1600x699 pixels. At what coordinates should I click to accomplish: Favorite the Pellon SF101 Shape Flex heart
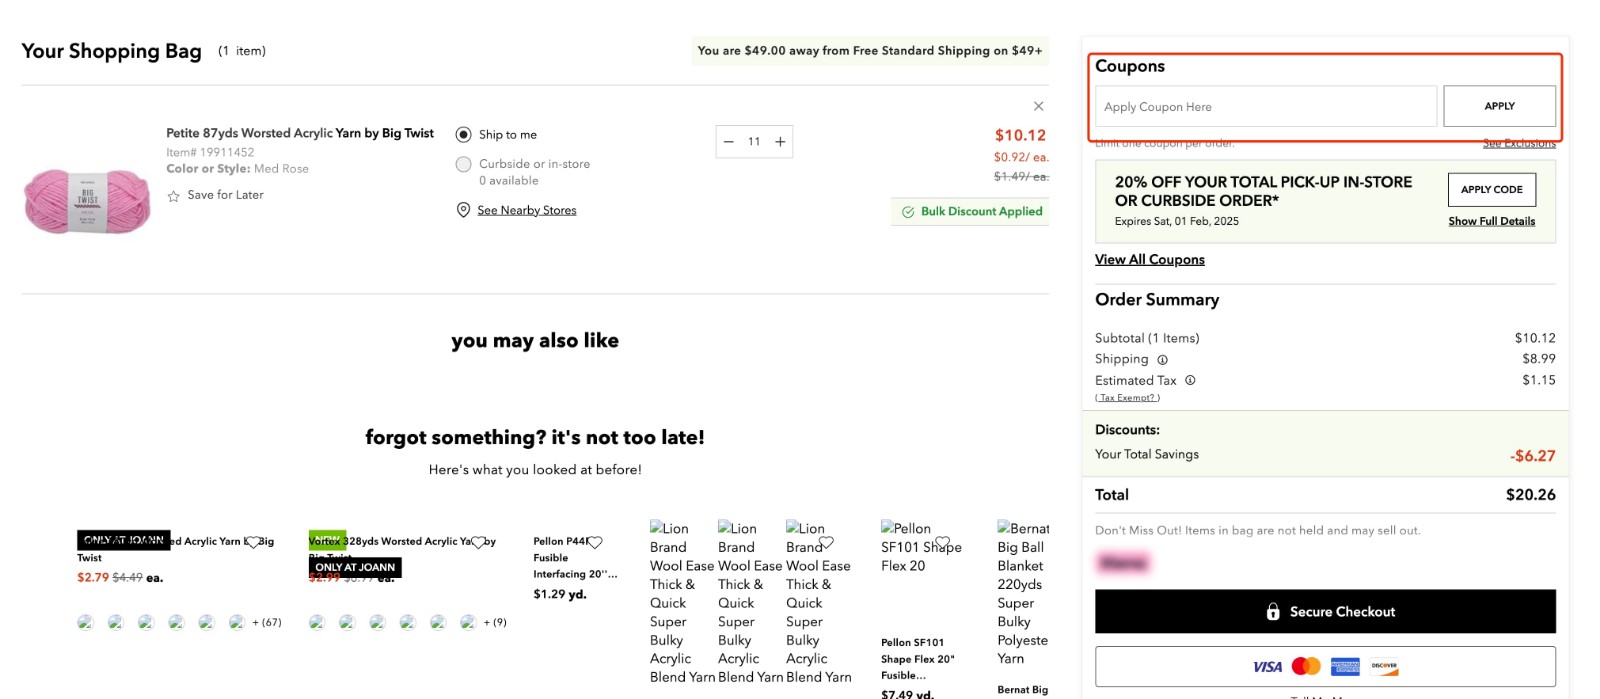pos(942,544)
